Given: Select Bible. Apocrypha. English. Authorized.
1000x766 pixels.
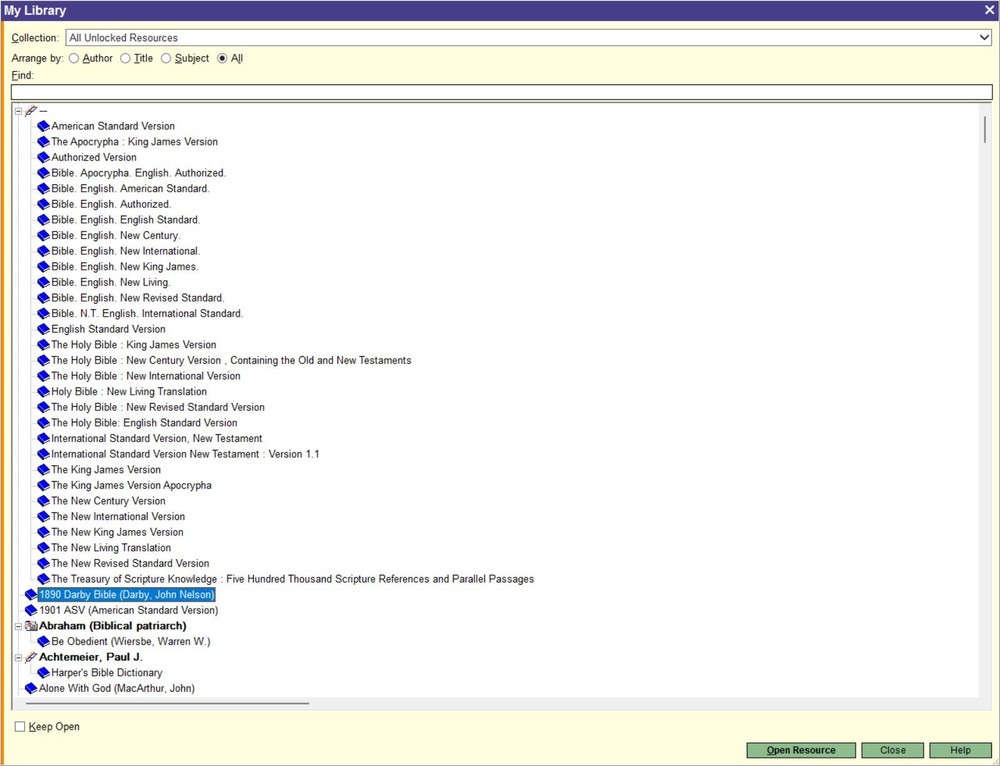Looking at the screenshot, I should [138, 173].
